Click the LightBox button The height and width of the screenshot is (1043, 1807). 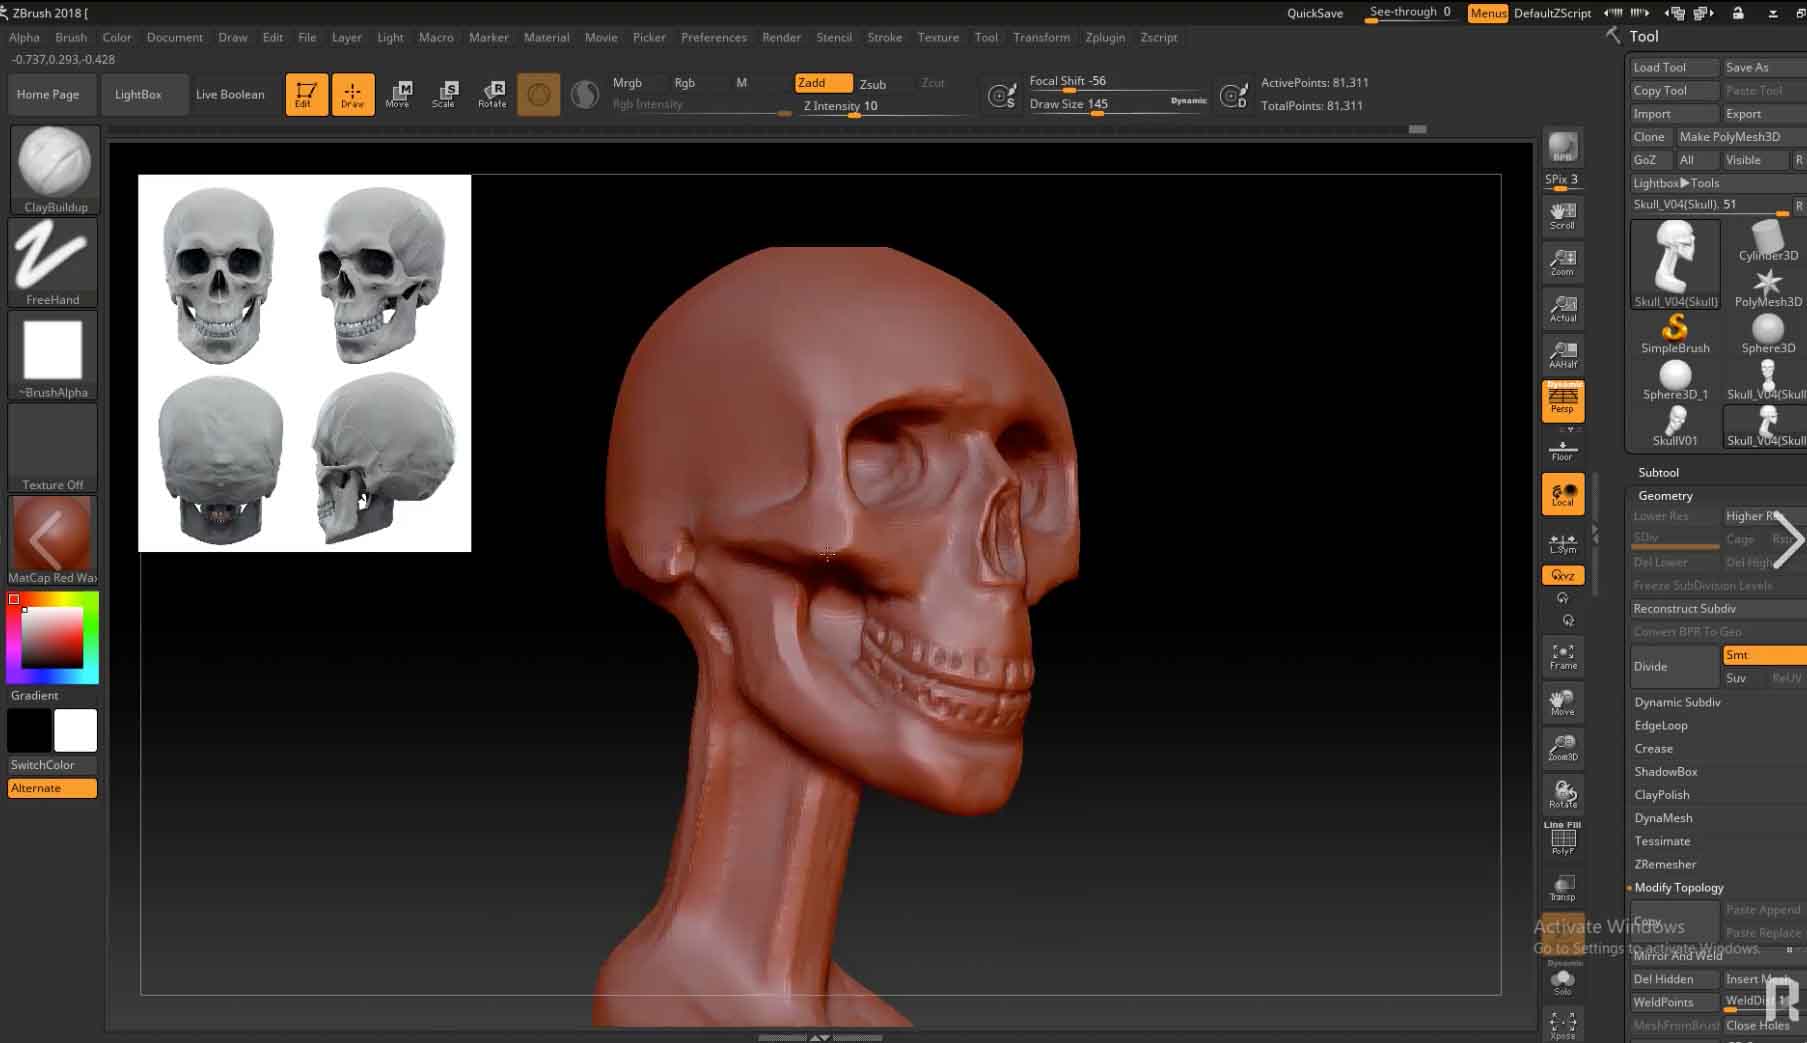click(138, 94)
